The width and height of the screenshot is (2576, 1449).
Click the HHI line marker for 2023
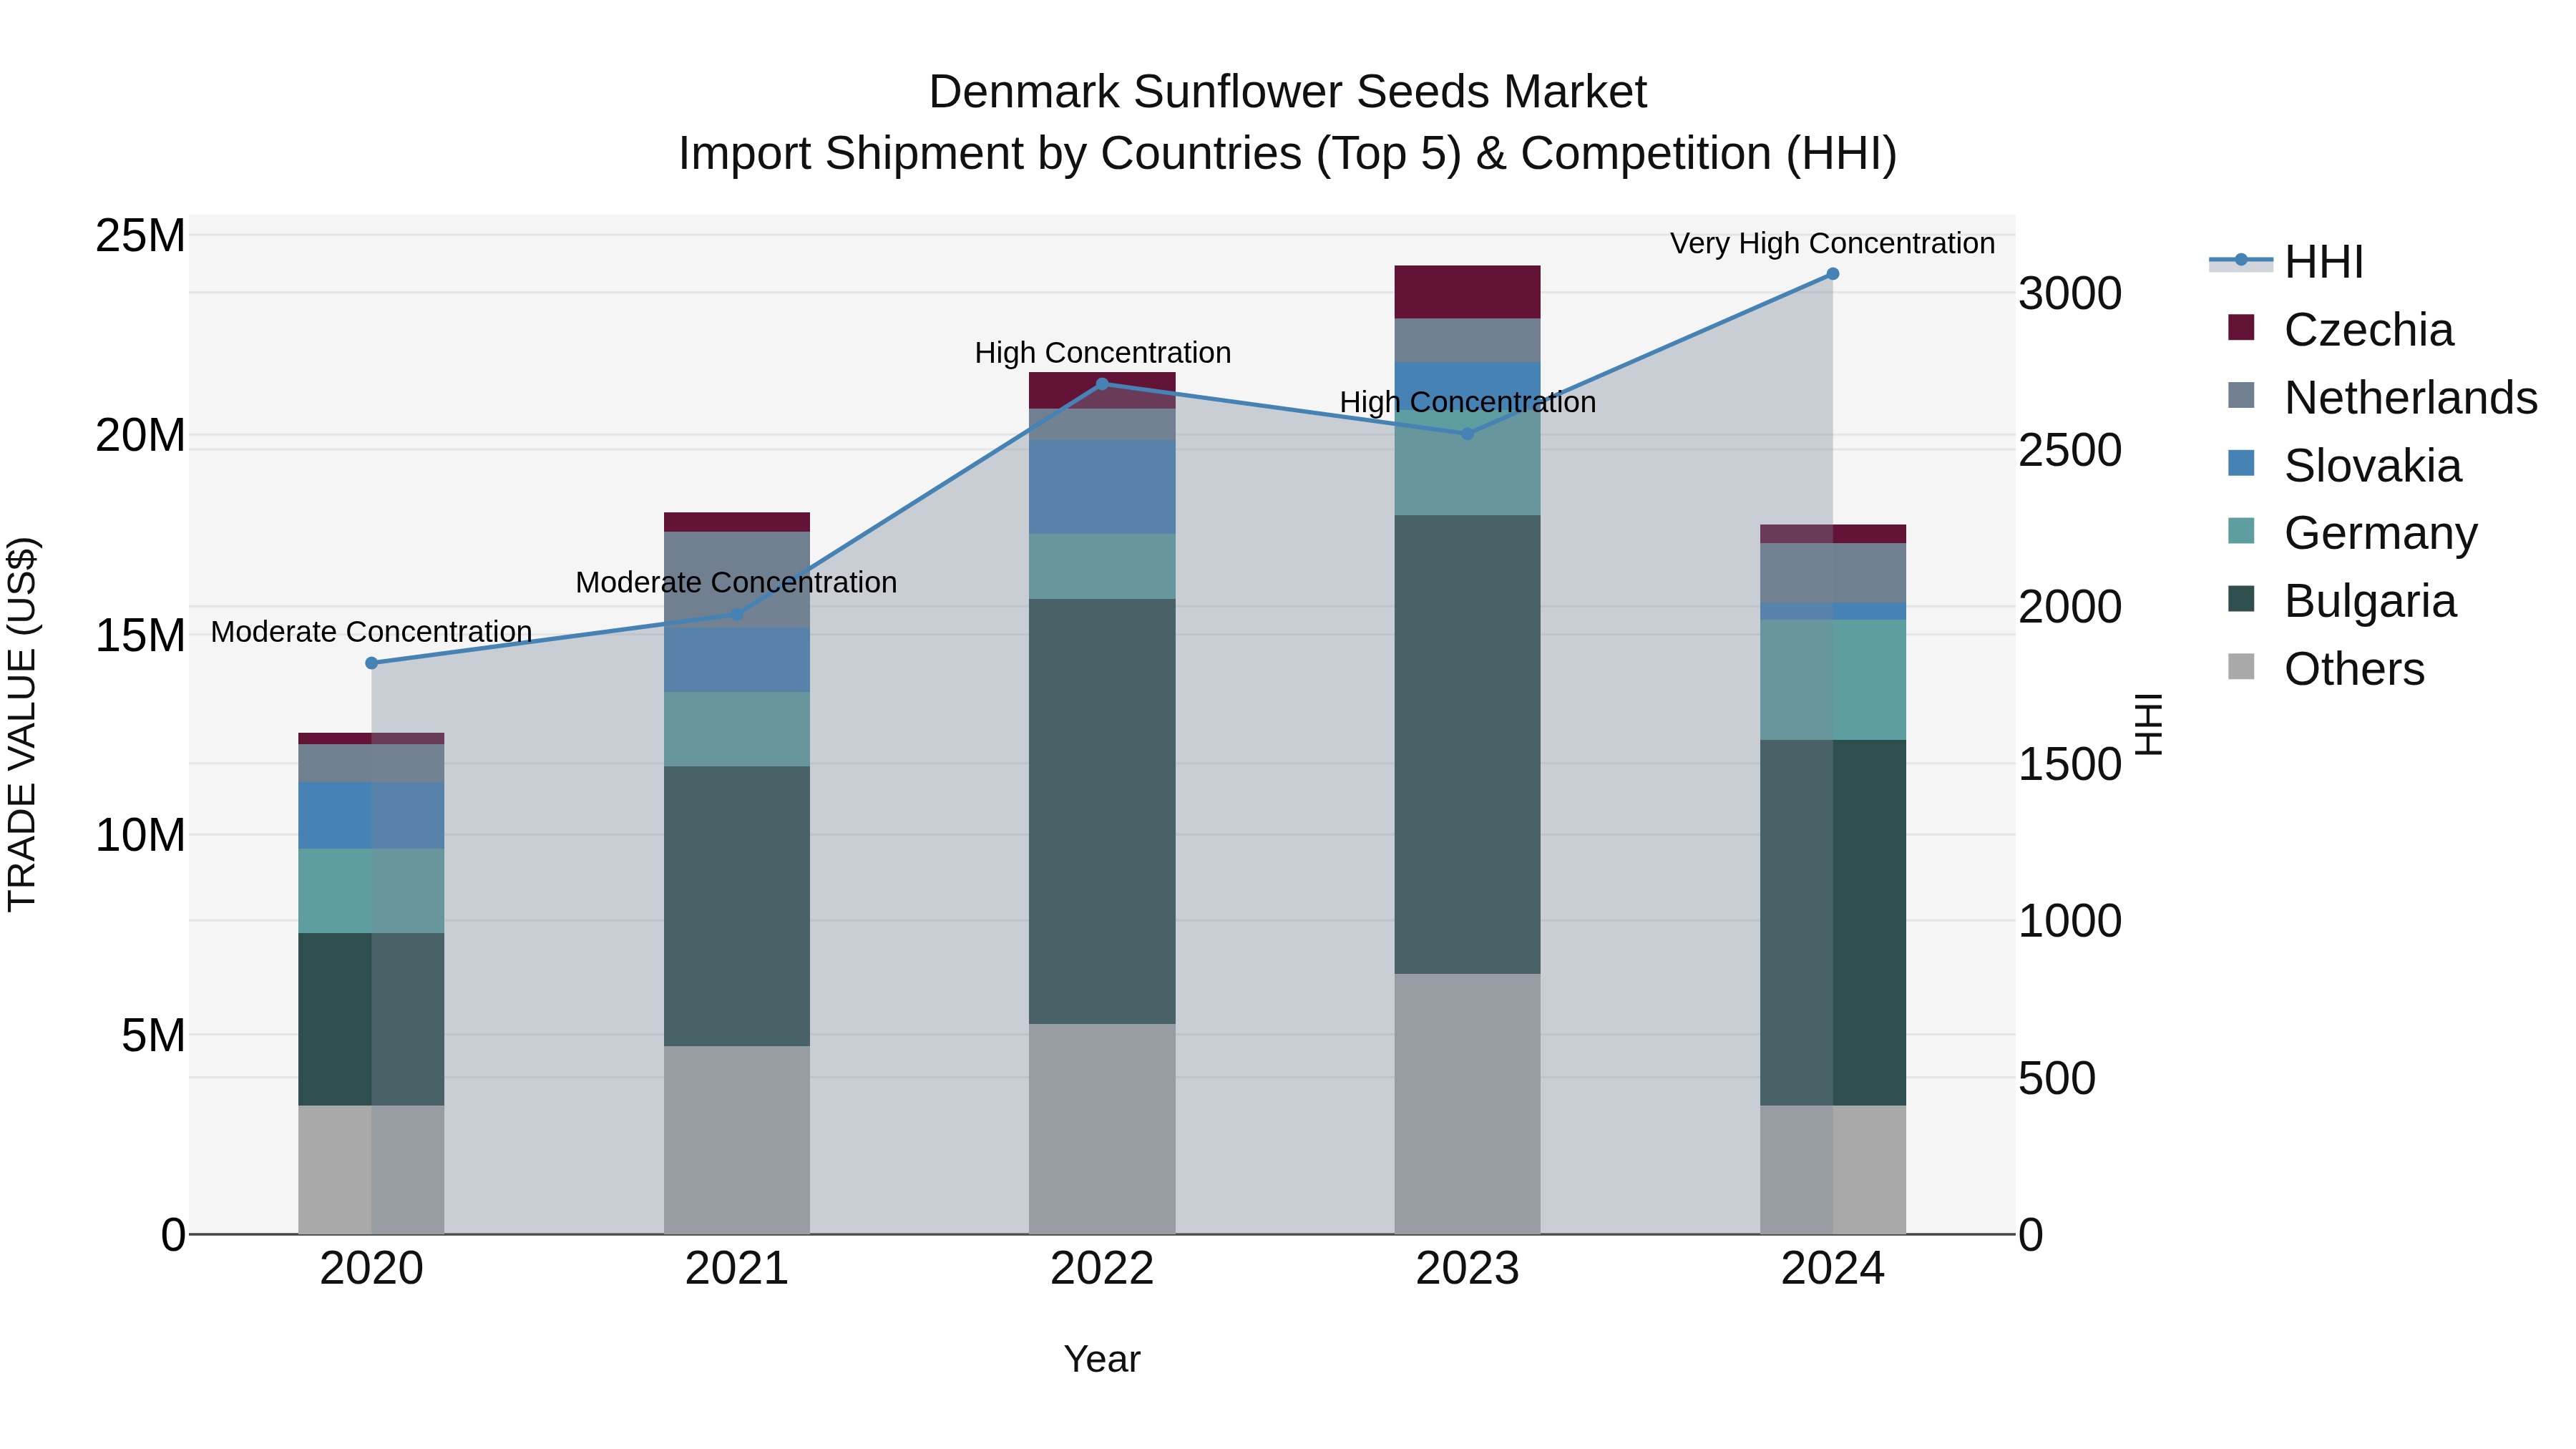(1467, 434)
